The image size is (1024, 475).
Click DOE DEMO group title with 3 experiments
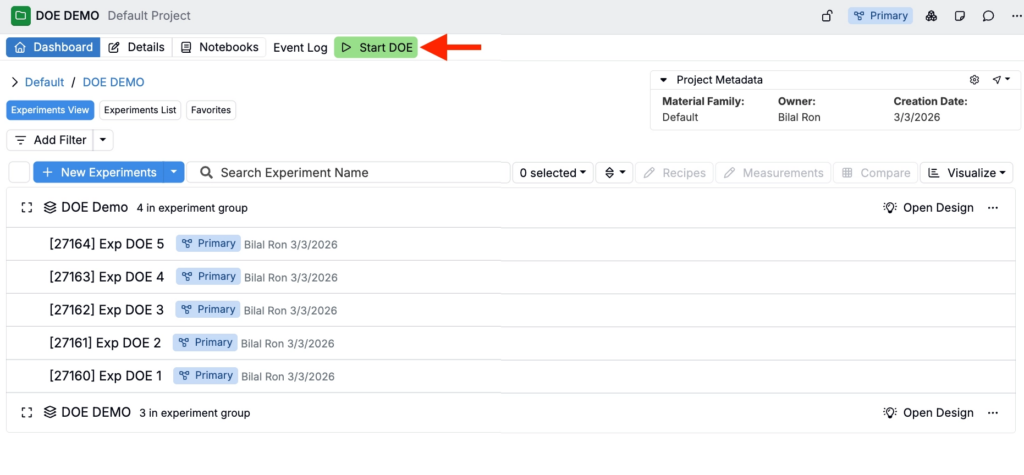pyautogui.click(x=96, y=413)
